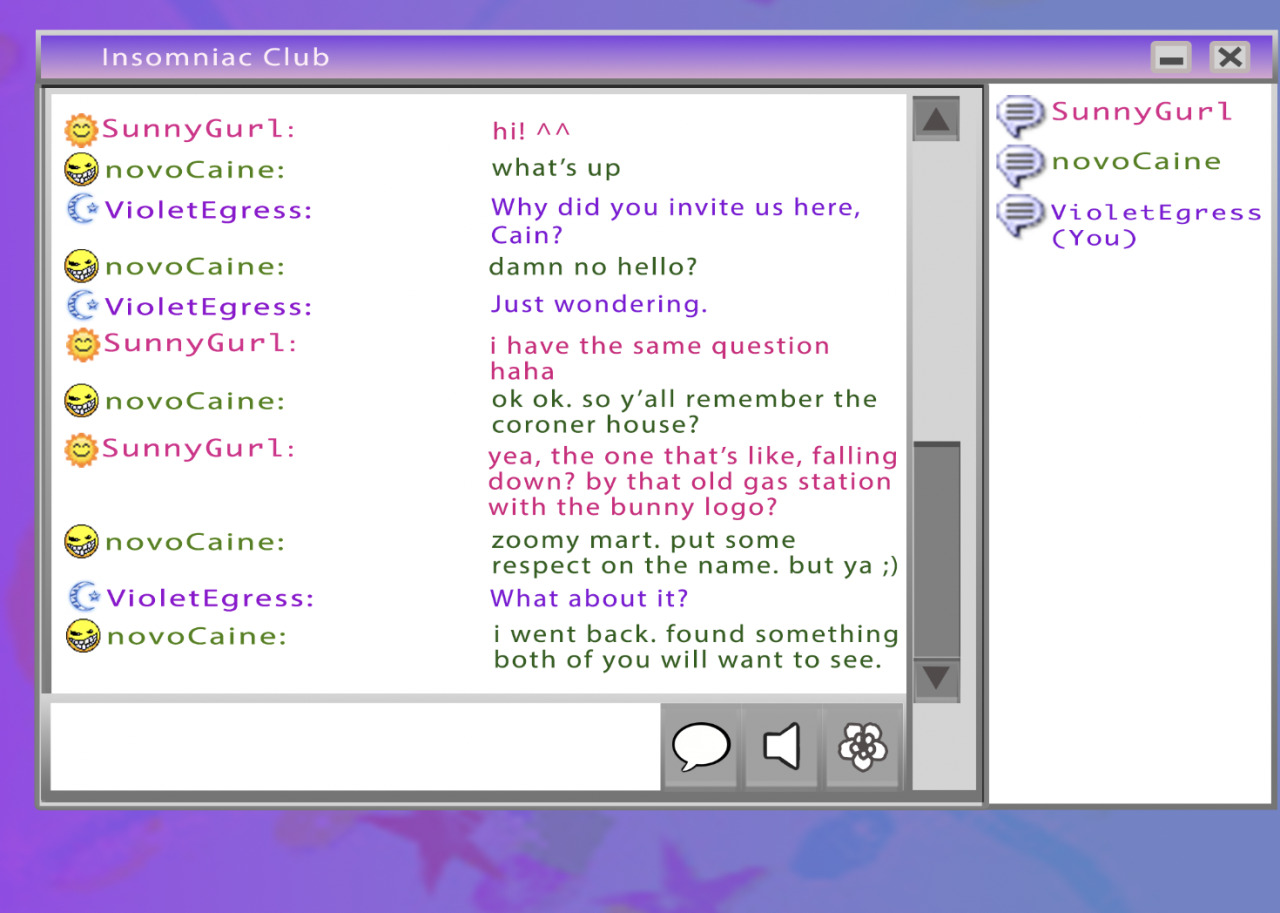This screenshot has width=1280, height=913.
Task: Click the grinning avatar beside "what's up"
Action: (x=82, y=169)
